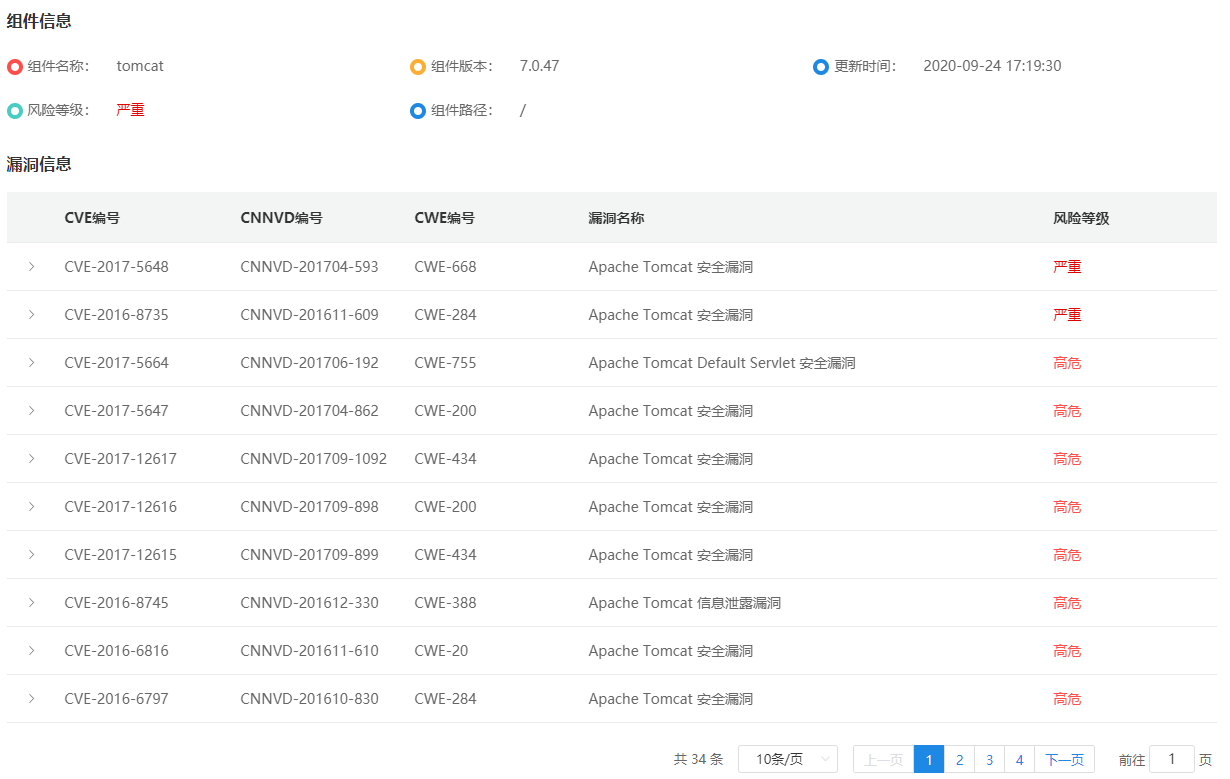Click the 7.0.47 version value

coord(539,66)
